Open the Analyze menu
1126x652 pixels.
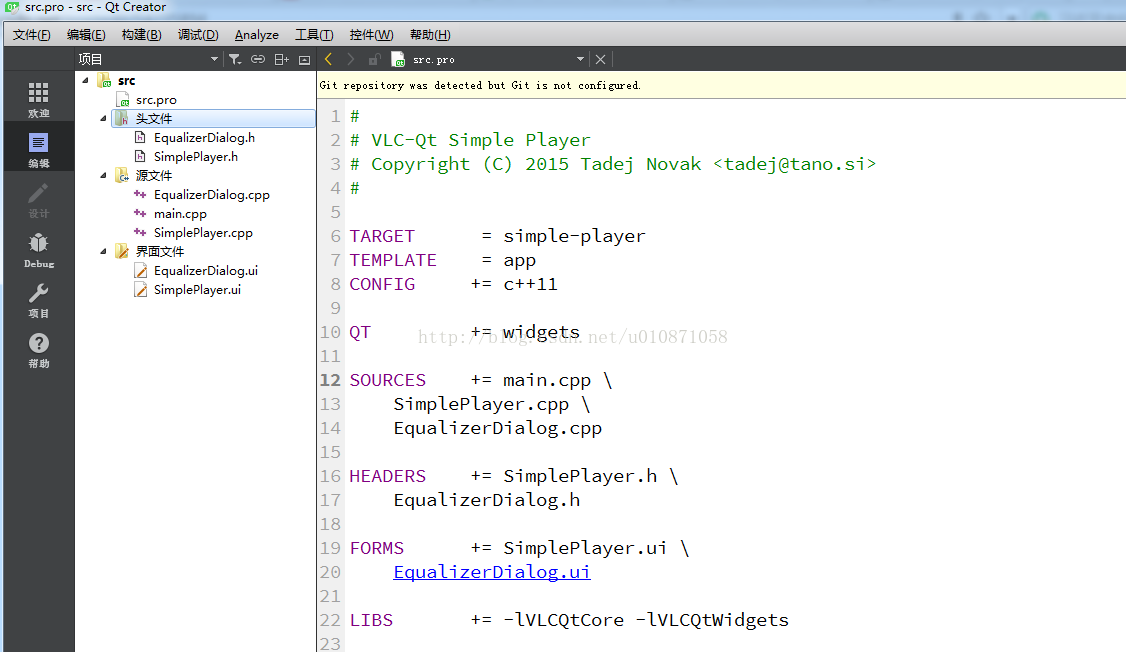tap(256, 34)
